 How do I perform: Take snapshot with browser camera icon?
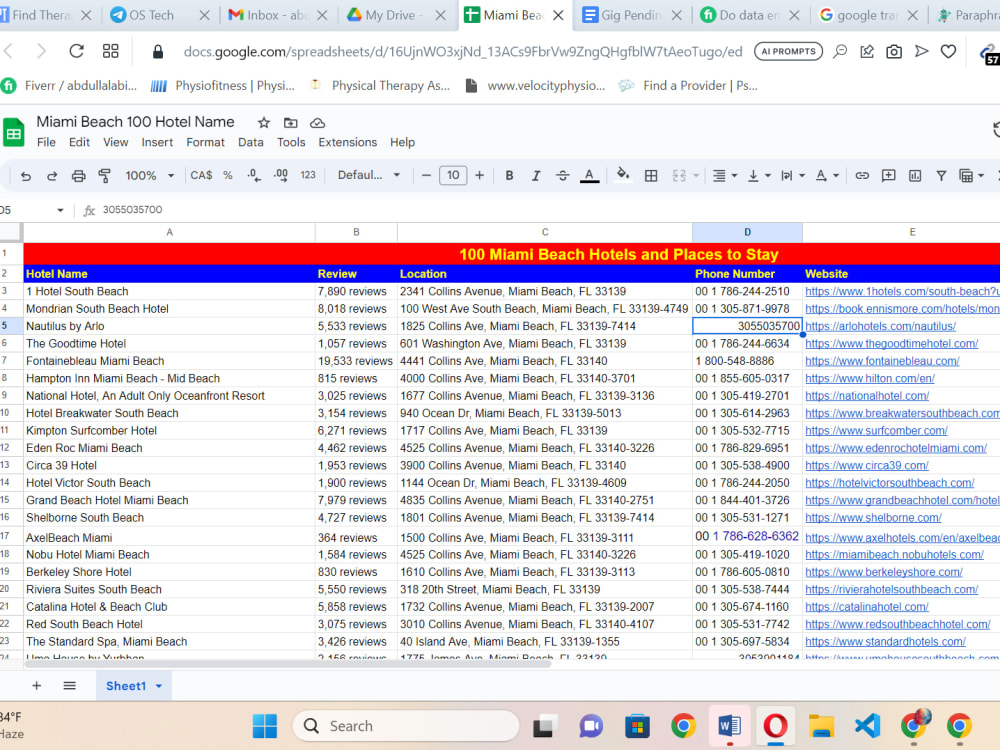click(894, 52)
